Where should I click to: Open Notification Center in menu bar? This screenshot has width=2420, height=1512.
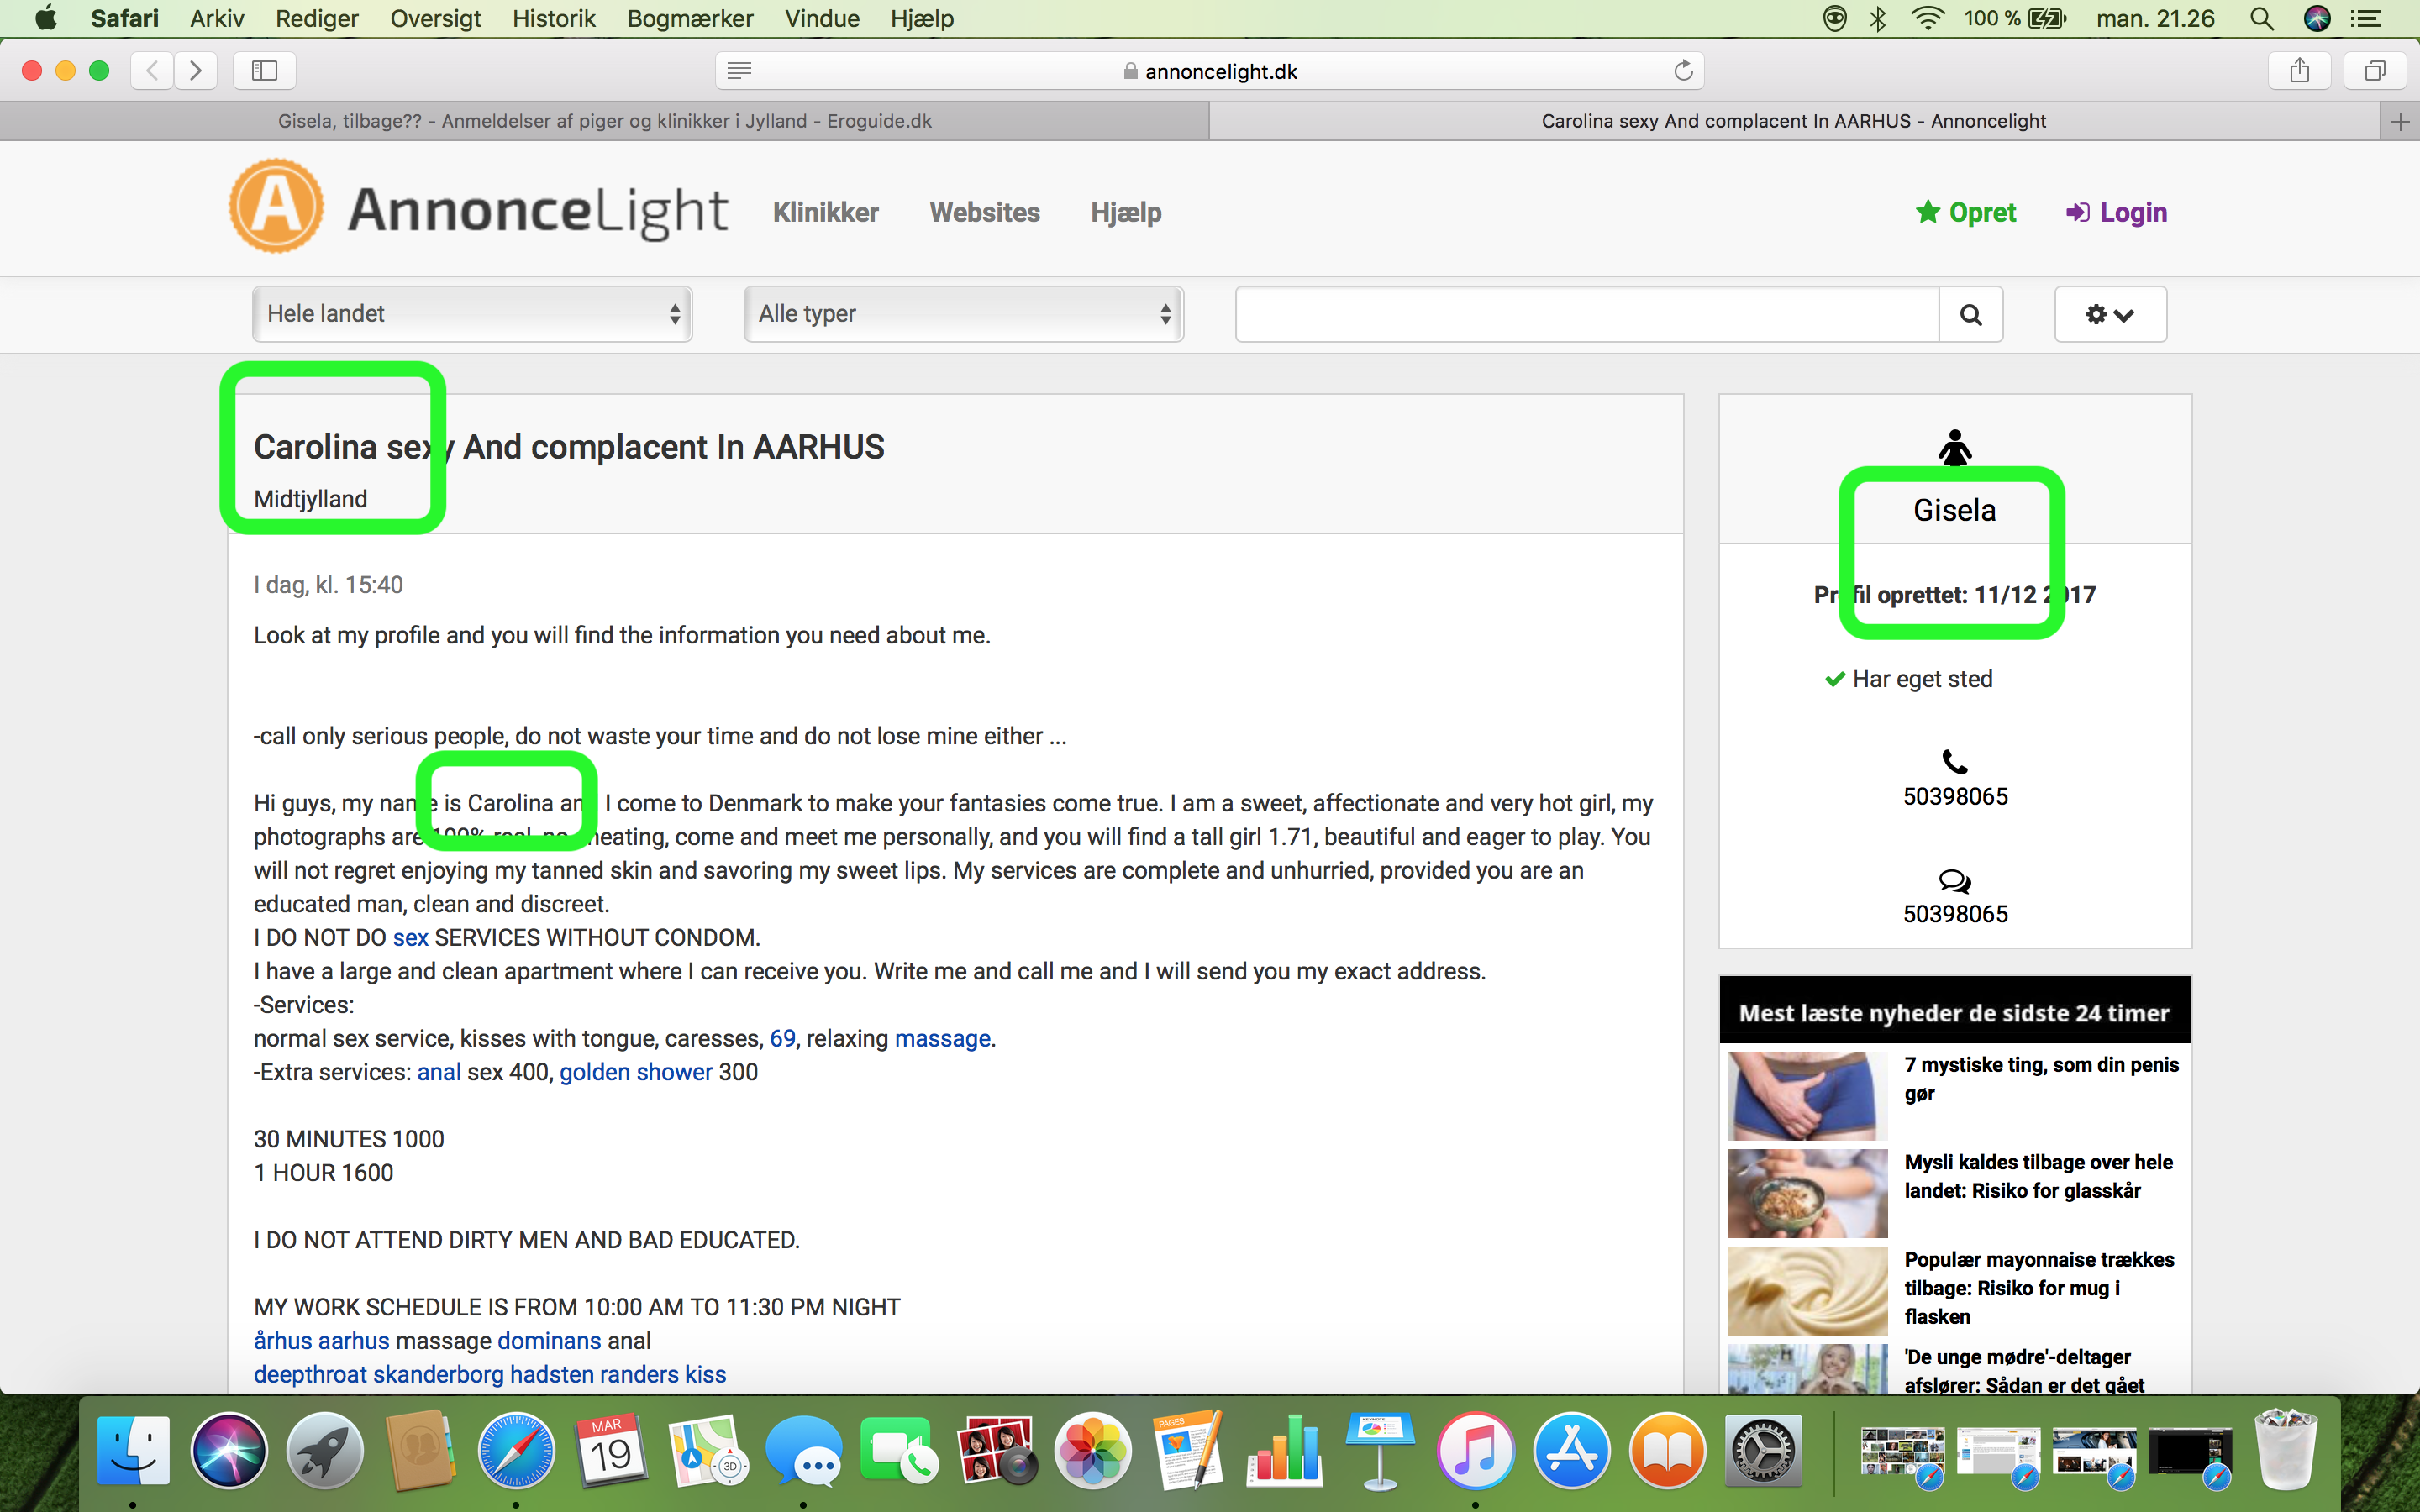point(2365,18)
